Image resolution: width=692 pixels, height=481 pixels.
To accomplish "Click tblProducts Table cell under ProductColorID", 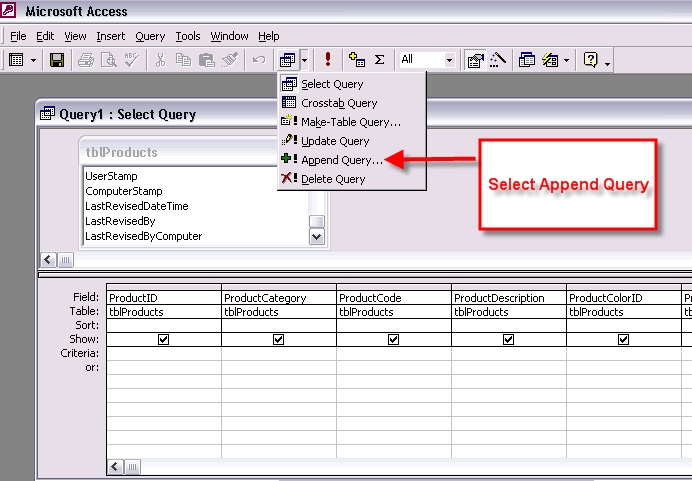I will pos(624,312).
